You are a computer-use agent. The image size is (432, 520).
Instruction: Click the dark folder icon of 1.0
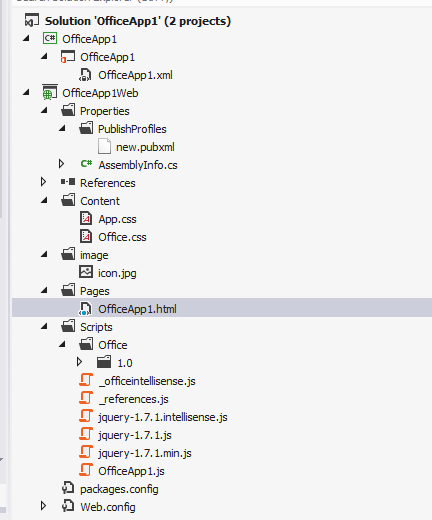coord(104,362)
